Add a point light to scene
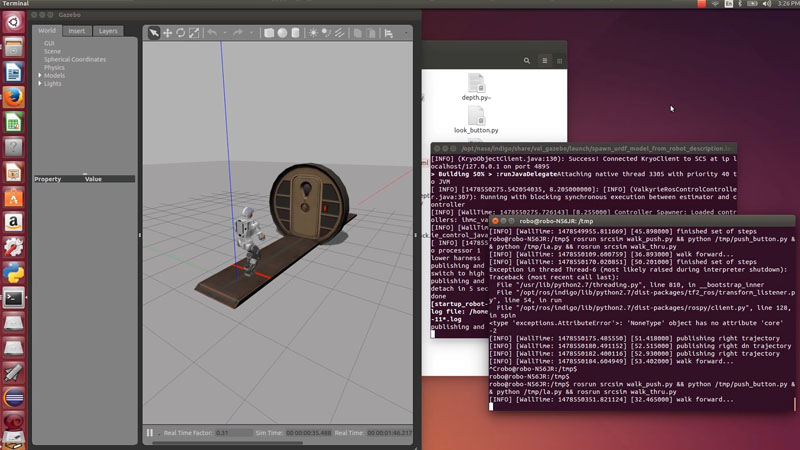 [314, 33]
